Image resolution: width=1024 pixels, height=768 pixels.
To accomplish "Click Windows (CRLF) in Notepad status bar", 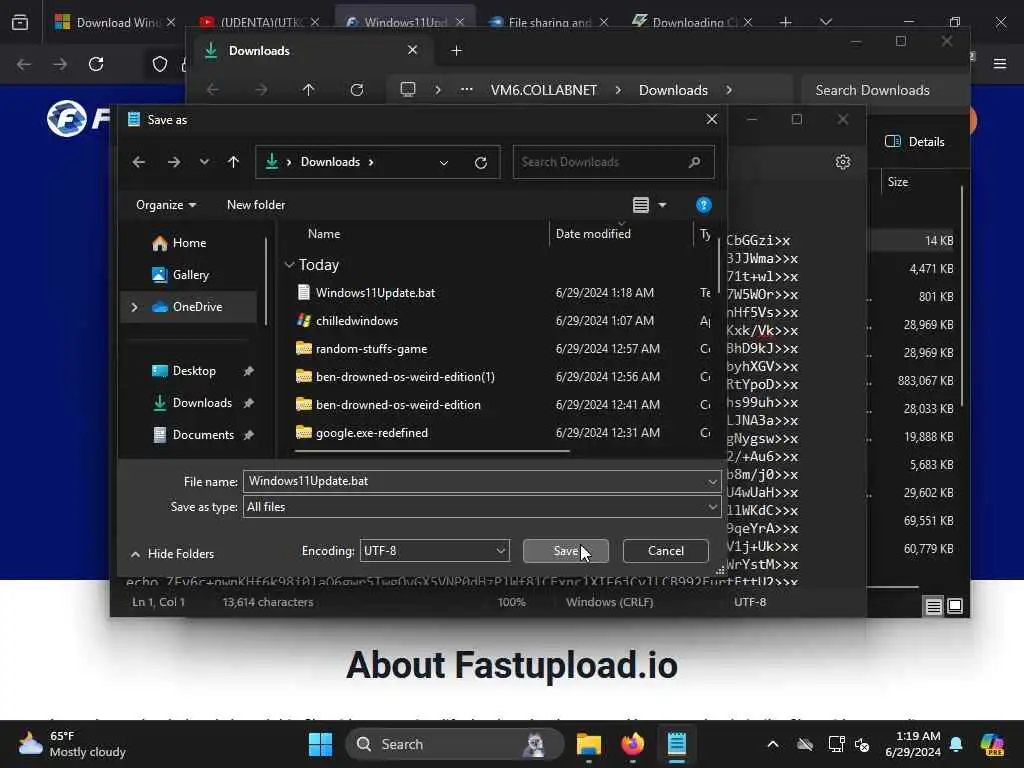I will (x=609, y=602).
